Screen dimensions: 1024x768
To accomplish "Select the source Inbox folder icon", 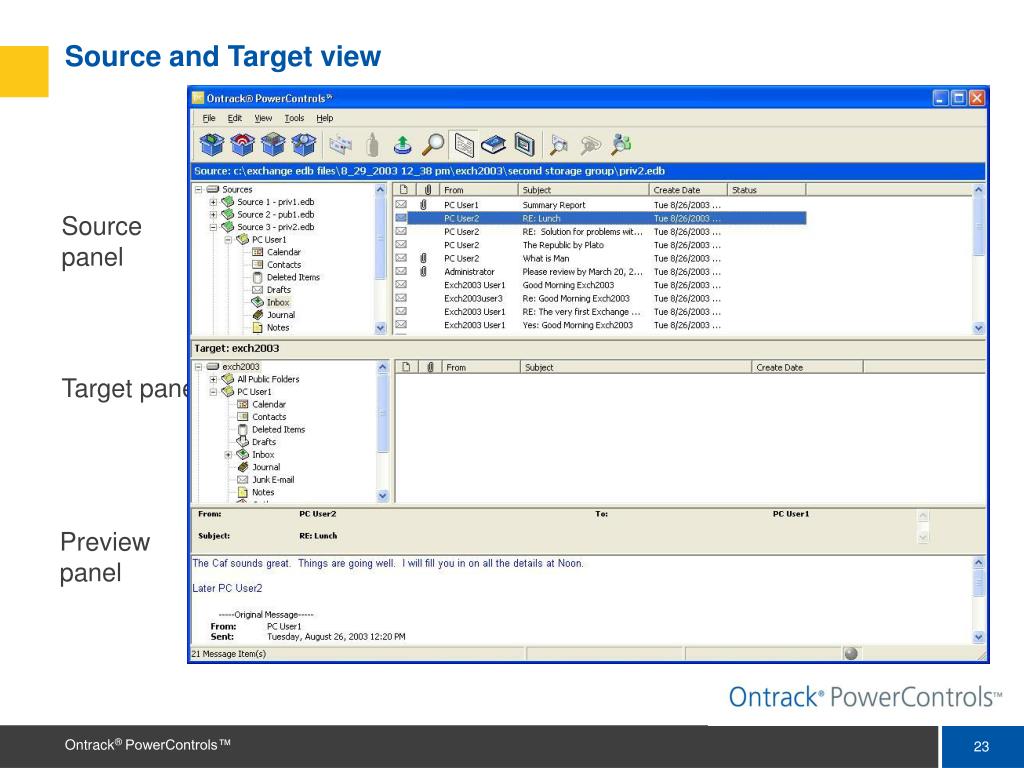I will (257, 302).
